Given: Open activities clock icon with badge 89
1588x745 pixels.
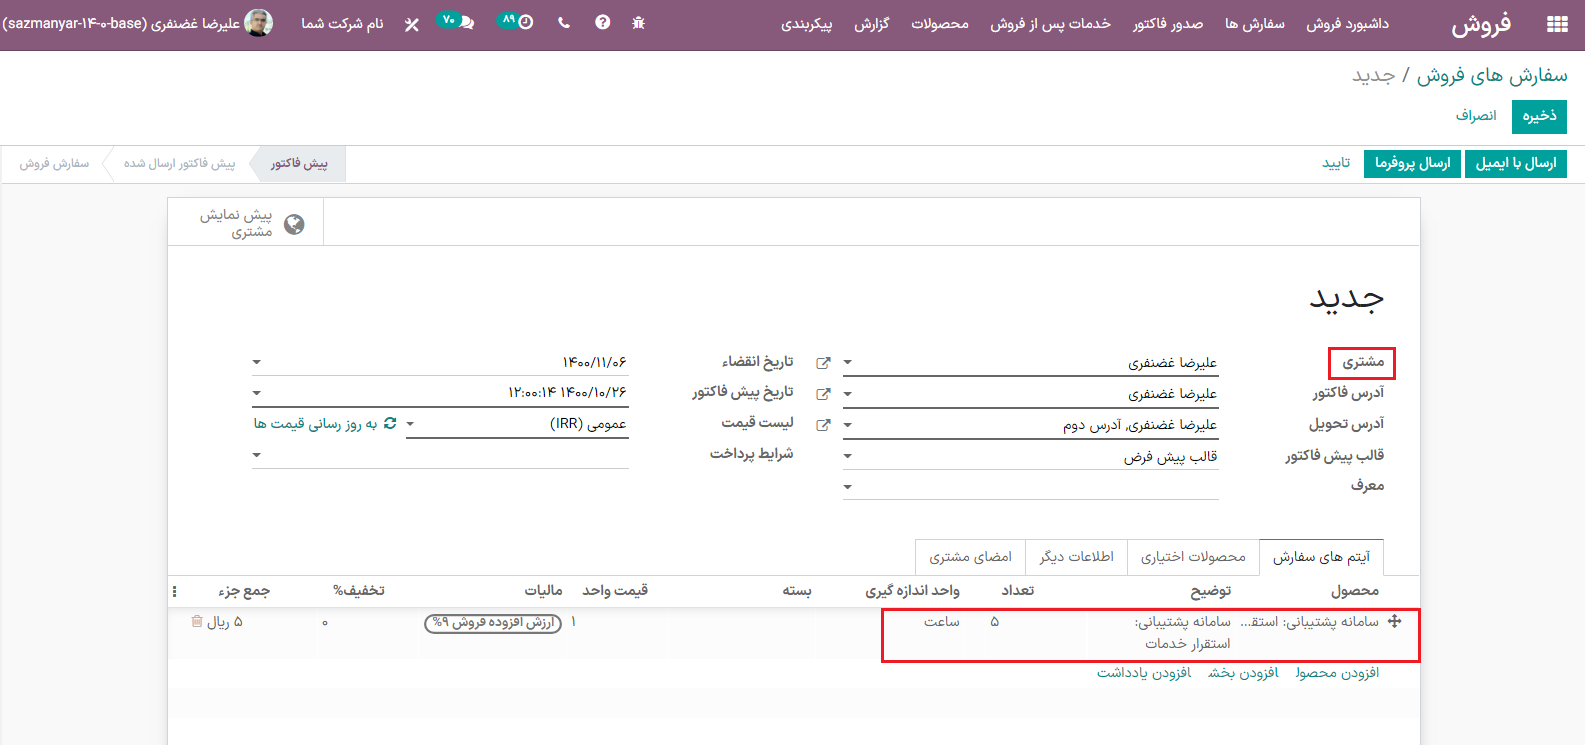Looking at the screenshot, I should coord(517,22).
